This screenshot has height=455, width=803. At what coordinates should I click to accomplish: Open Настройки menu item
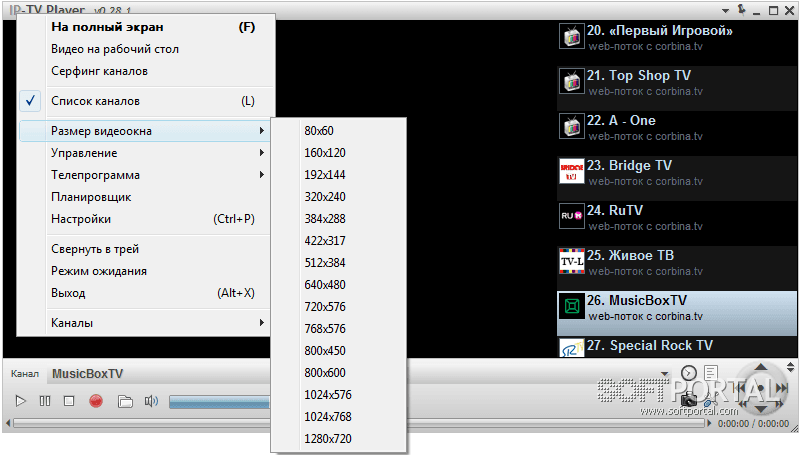coord(146,219)
